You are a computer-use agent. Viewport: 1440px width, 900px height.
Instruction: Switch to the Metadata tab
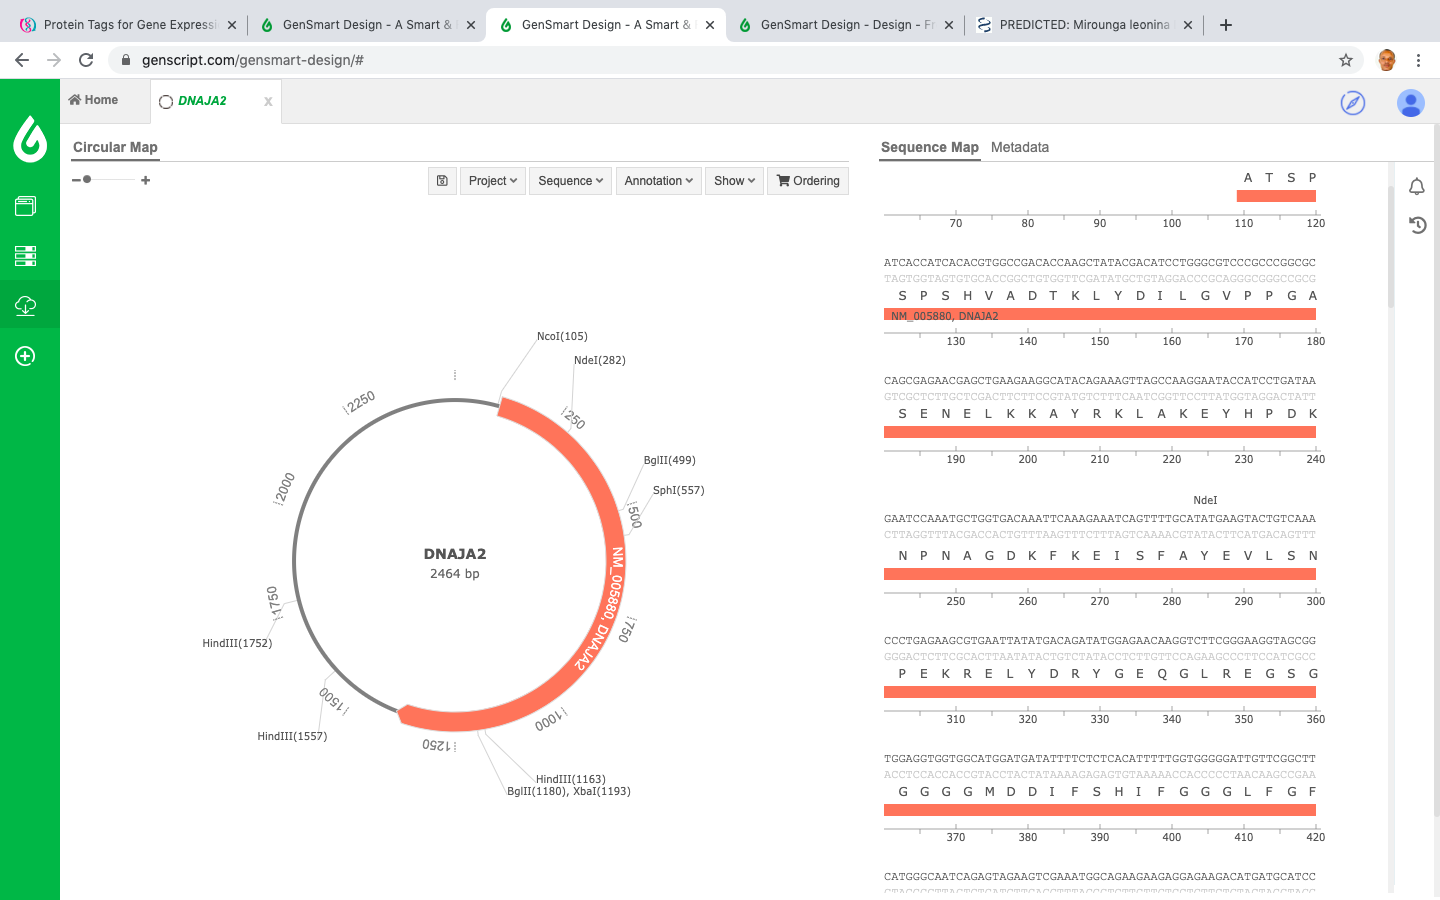coord(1020,147)
